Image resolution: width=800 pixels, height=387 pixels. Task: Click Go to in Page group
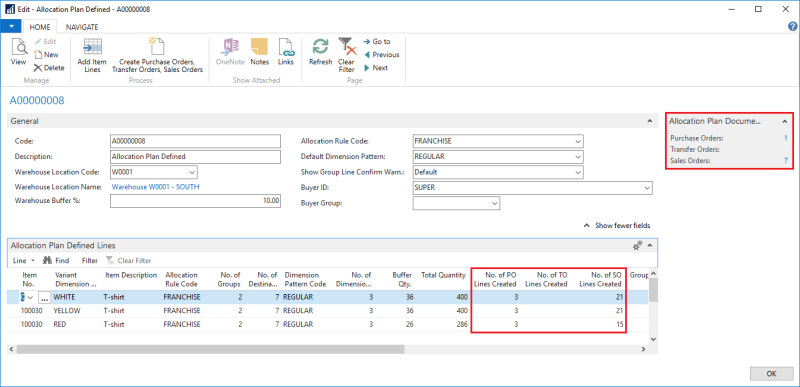pos(377,41)
